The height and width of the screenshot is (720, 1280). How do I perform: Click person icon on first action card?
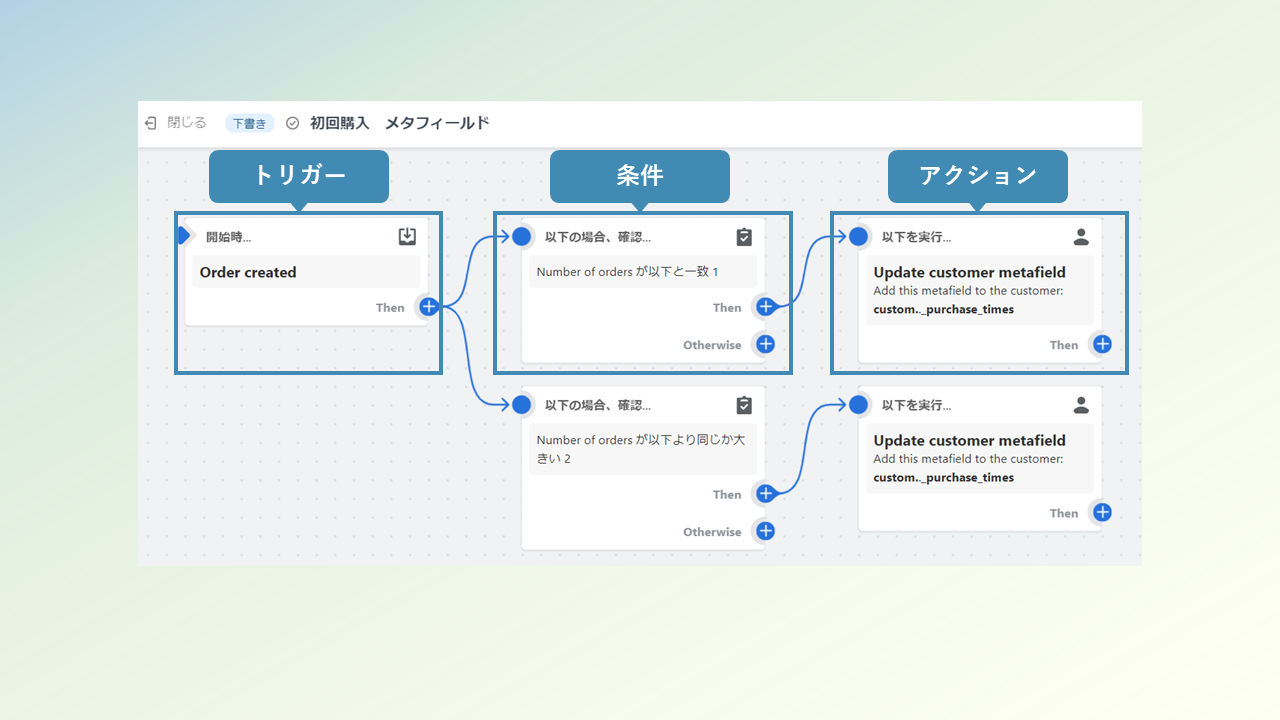(x=1081, y=237)
